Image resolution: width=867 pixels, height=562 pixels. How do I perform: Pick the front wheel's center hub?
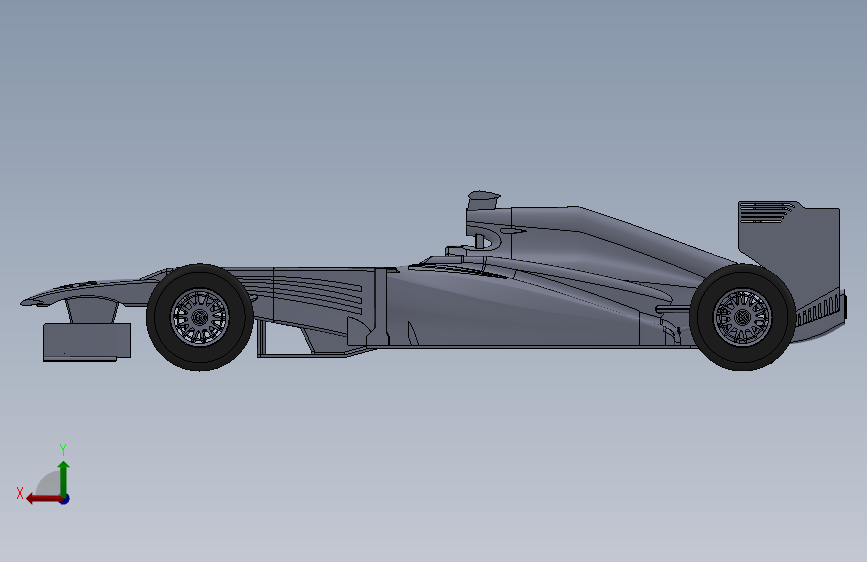click(200, 318)
